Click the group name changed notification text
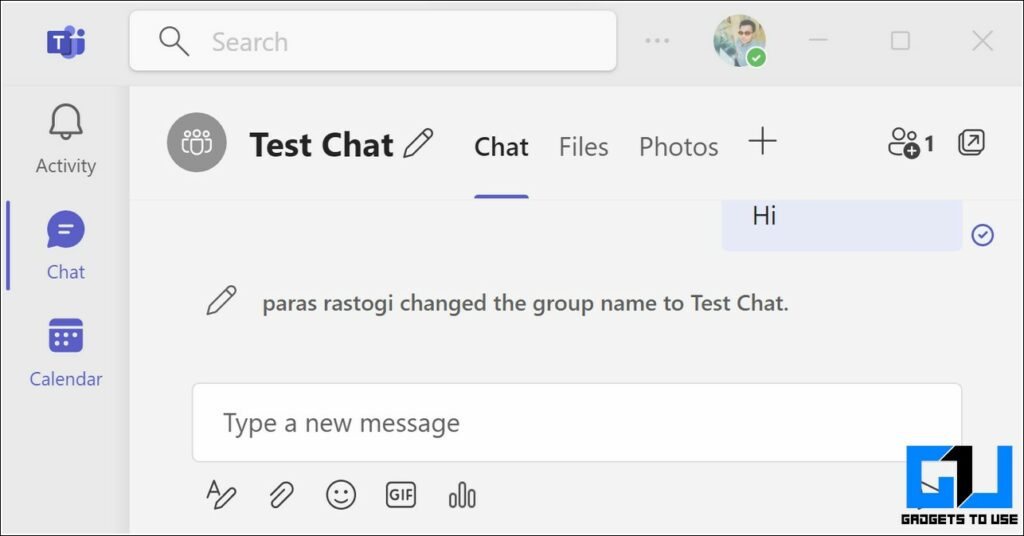This screenshot has width=1024, height=536. (x=525, y=304)
